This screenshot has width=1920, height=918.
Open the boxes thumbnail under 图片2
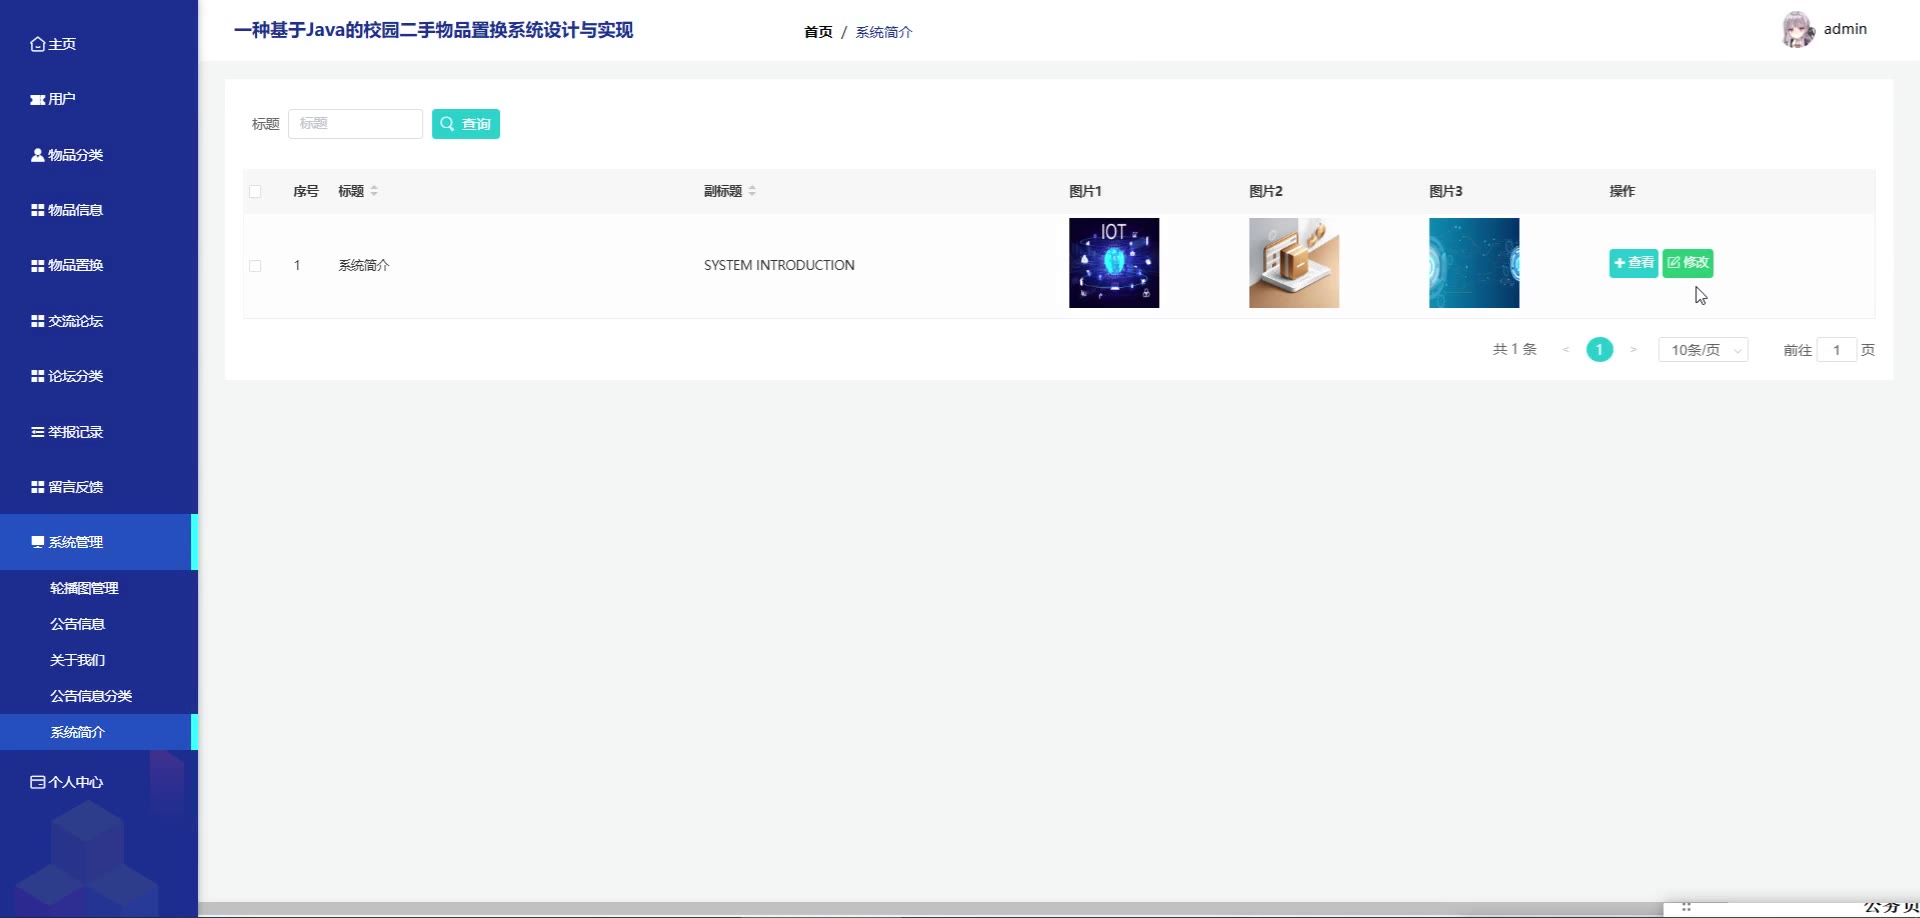pyautogui.click(x=1294, y=263)
